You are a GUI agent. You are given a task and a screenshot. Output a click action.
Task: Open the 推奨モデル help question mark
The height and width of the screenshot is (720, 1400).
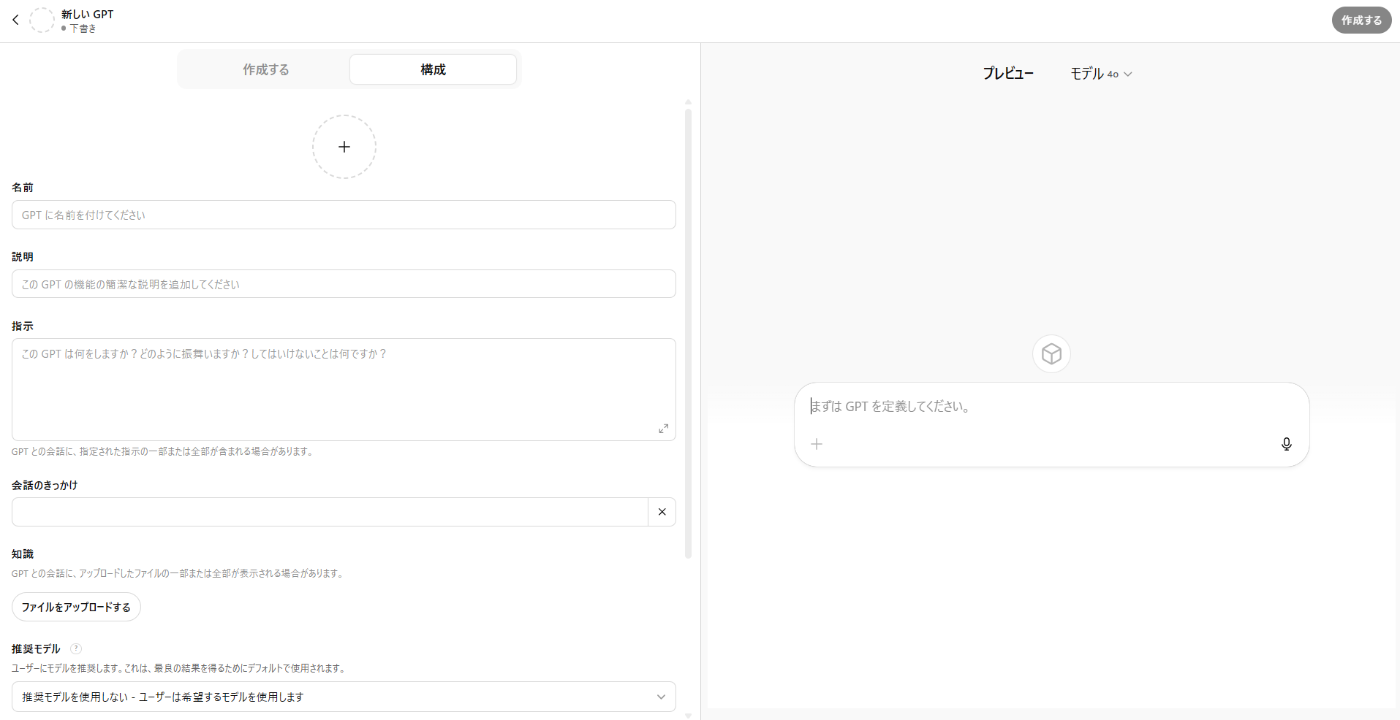click(76, 648)
